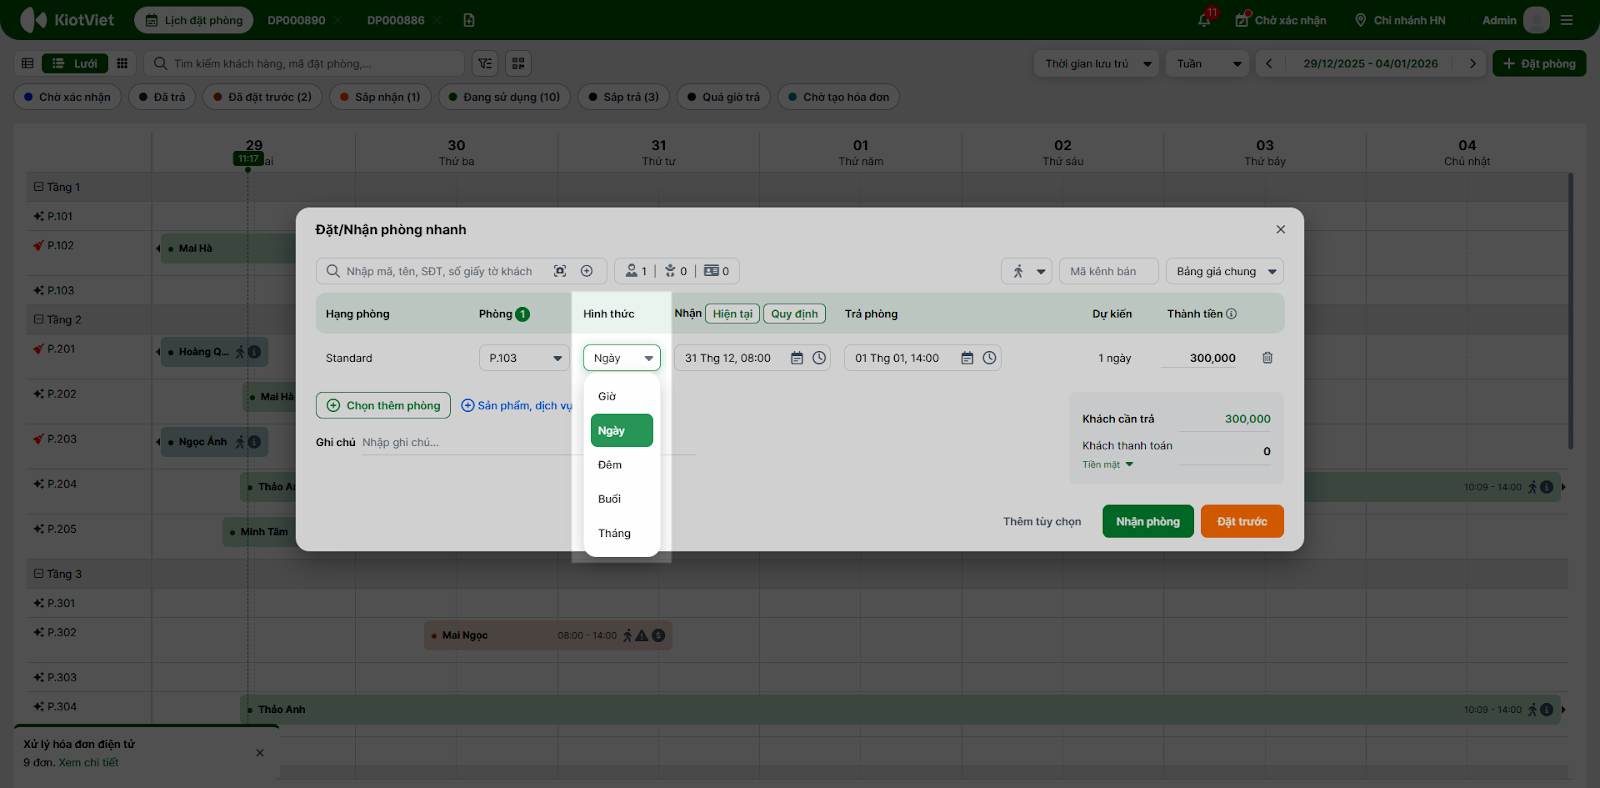Add new customer with plus icon
This screenshot has width=1600, height=788.
pos(587,271)
